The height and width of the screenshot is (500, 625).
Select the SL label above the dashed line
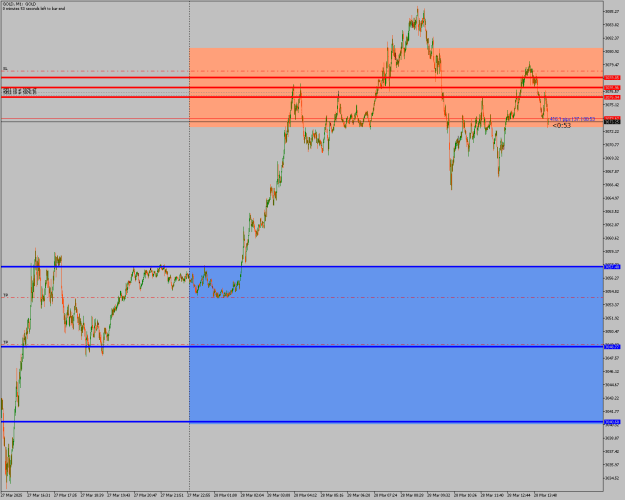coord(5,69)
